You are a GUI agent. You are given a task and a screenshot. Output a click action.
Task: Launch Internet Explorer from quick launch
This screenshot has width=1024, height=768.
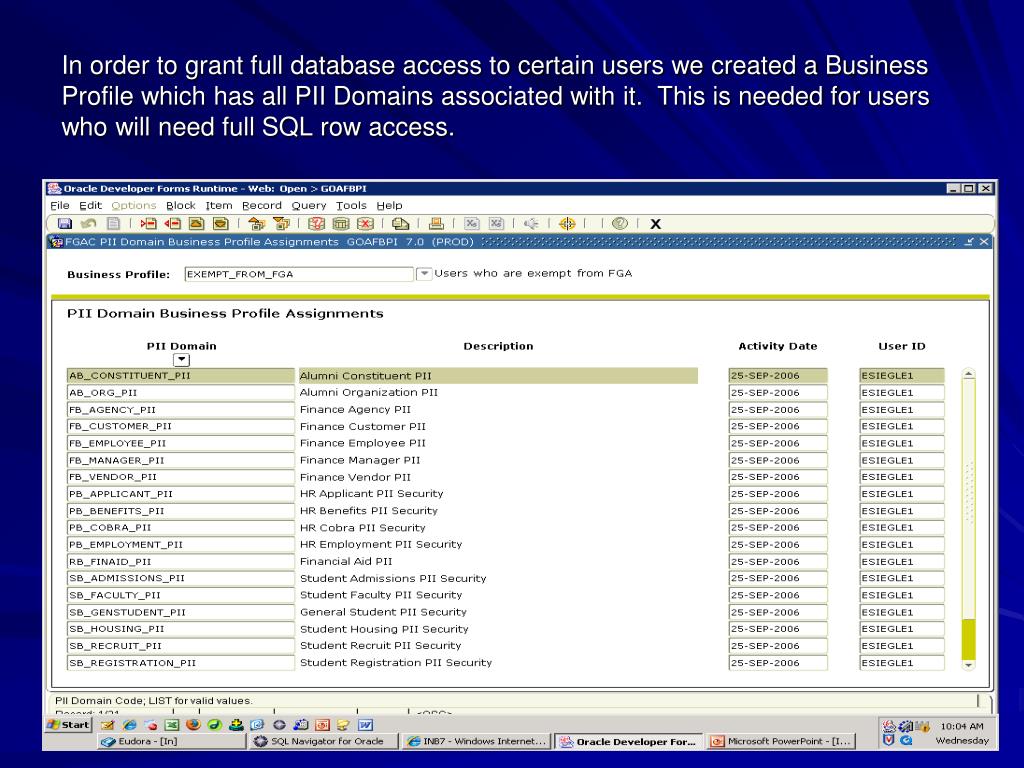129,724
